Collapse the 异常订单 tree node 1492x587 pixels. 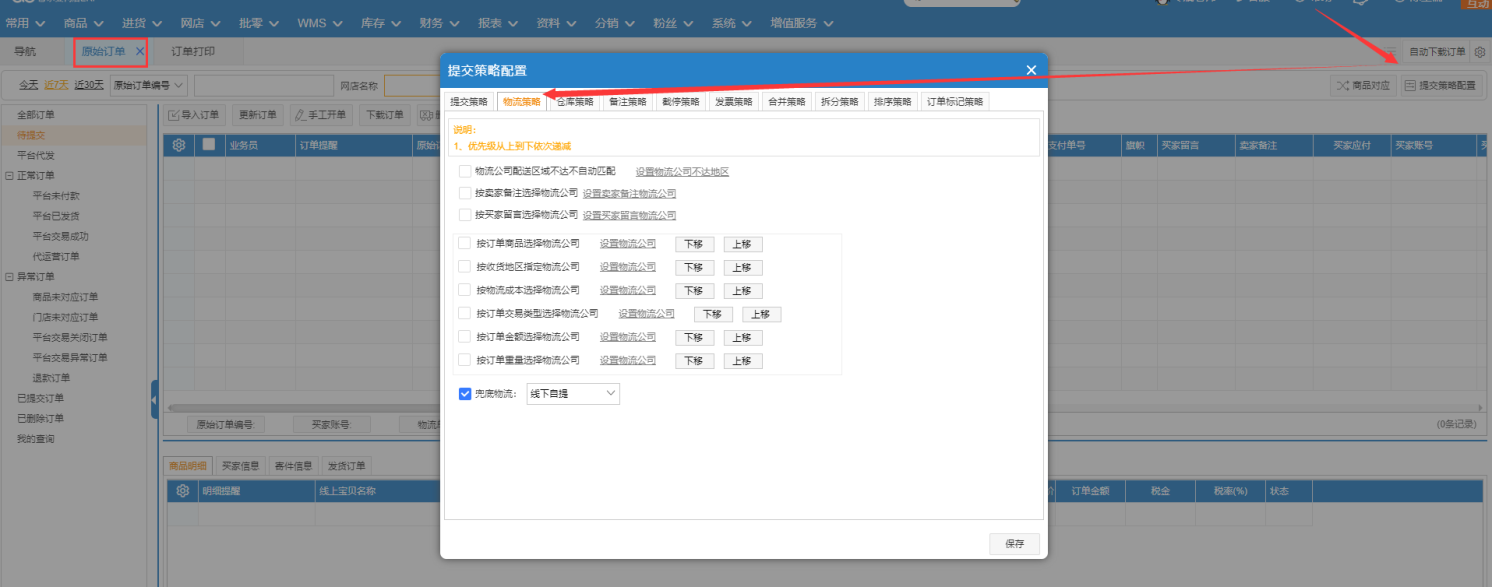point(9,277)
